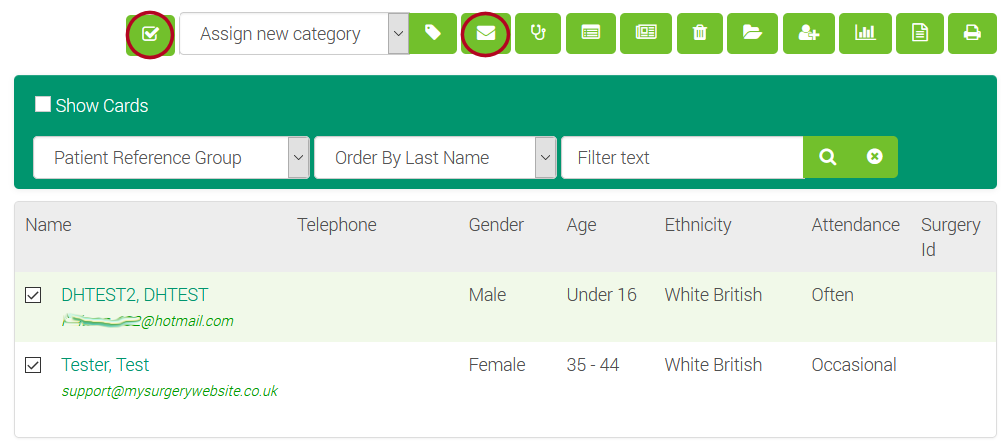
Task: Expand the Patient Reference Group dropdown
Action: click(171, 158)
